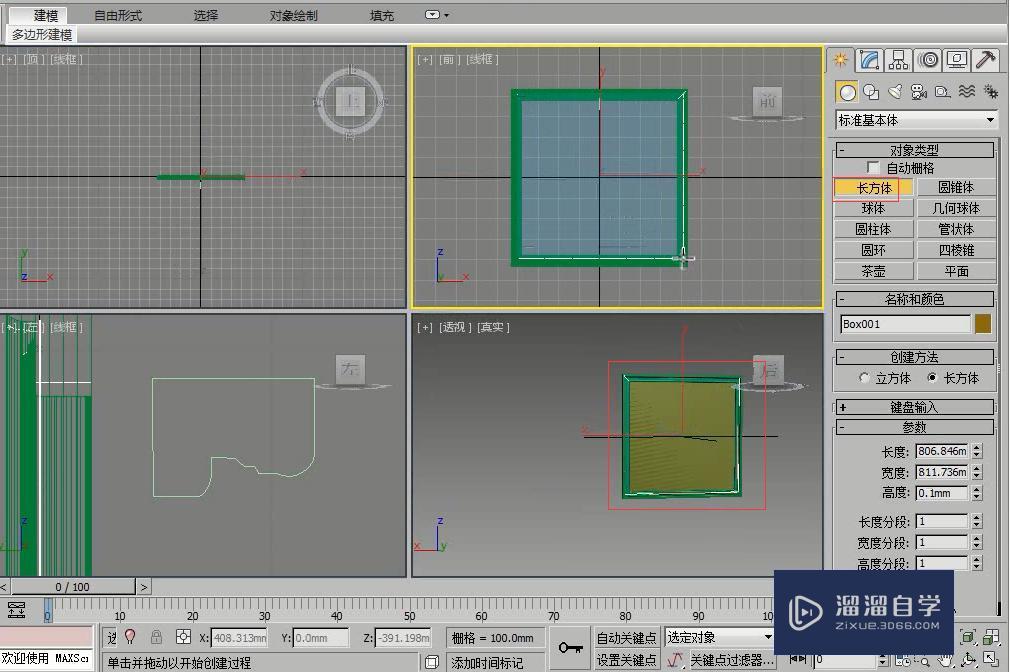Click the 长度分段 value field

tap(942, 521)
